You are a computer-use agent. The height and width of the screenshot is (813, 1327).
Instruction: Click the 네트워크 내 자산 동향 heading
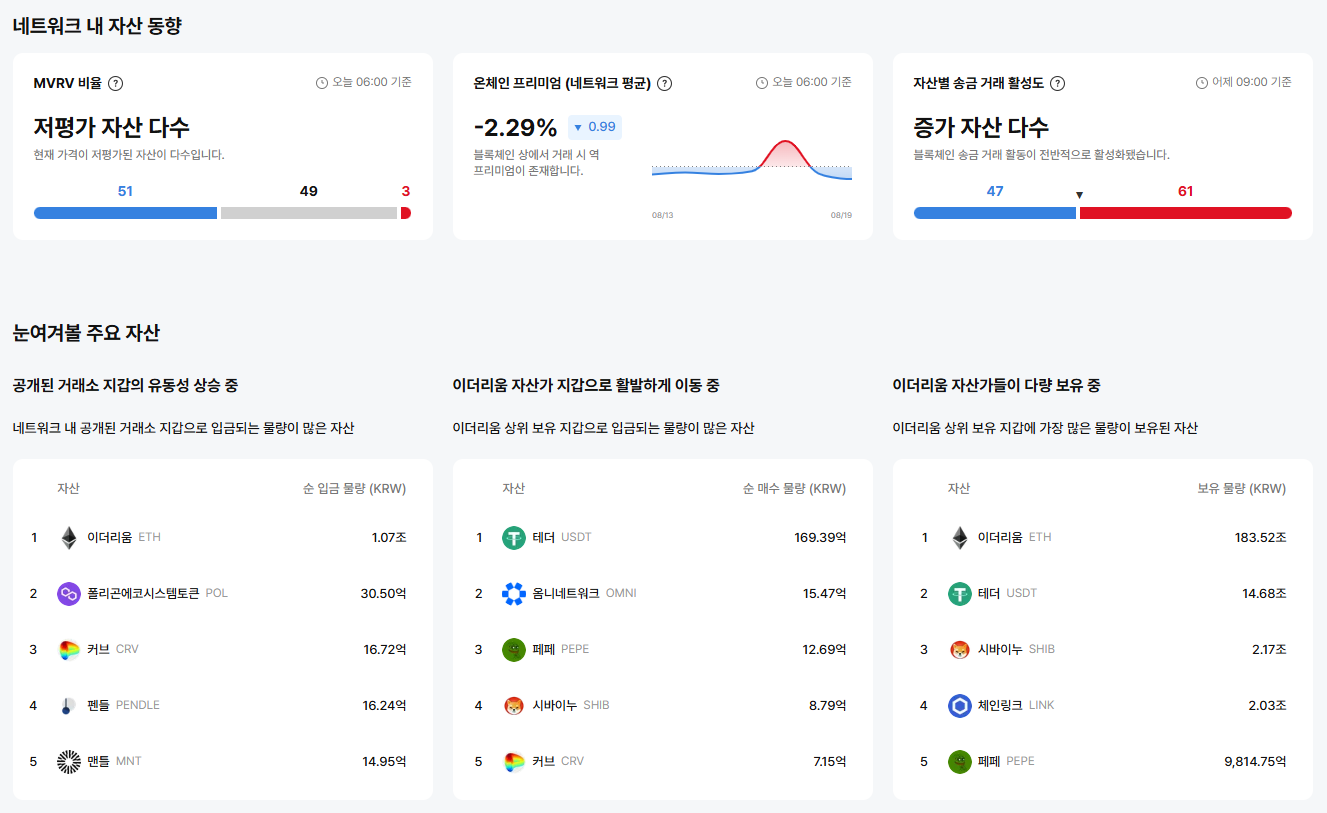click(97, 27)
